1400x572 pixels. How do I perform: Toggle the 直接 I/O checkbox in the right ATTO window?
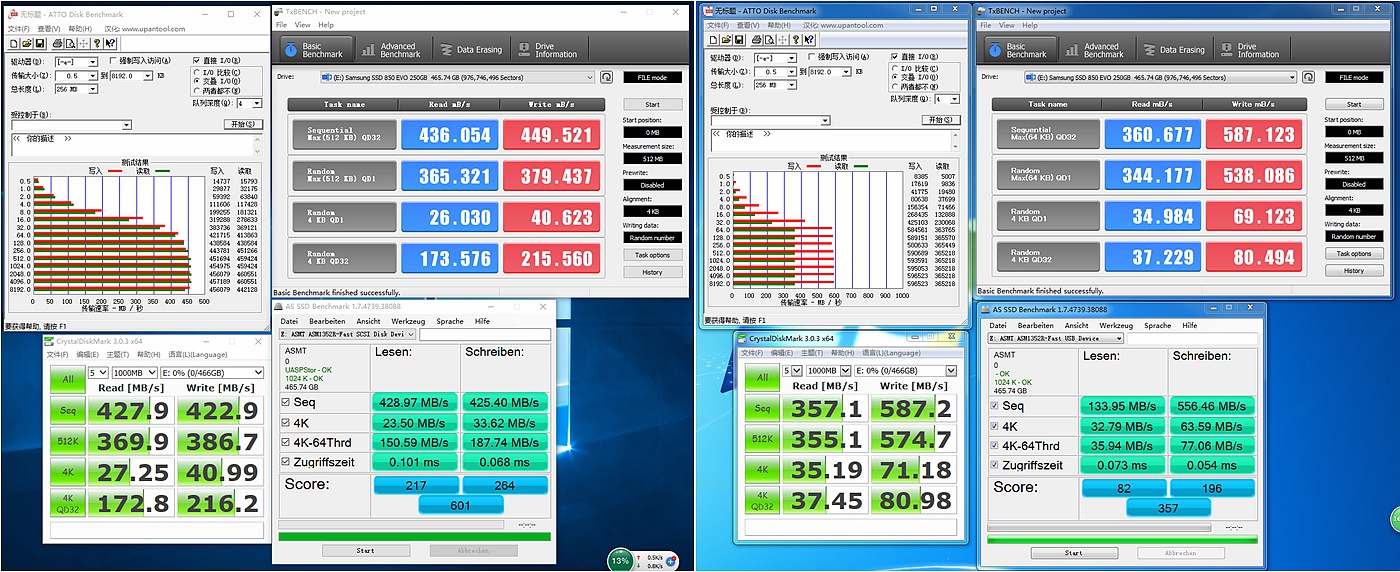click(x=895, y=57)
